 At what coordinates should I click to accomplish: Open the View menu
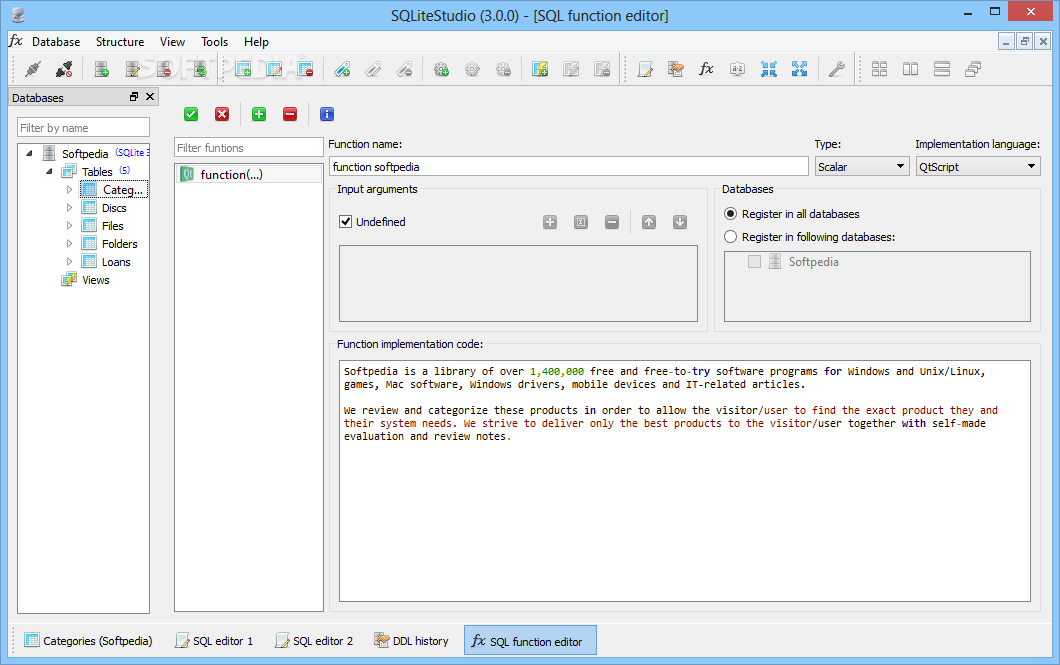click(x=172, y=42)
